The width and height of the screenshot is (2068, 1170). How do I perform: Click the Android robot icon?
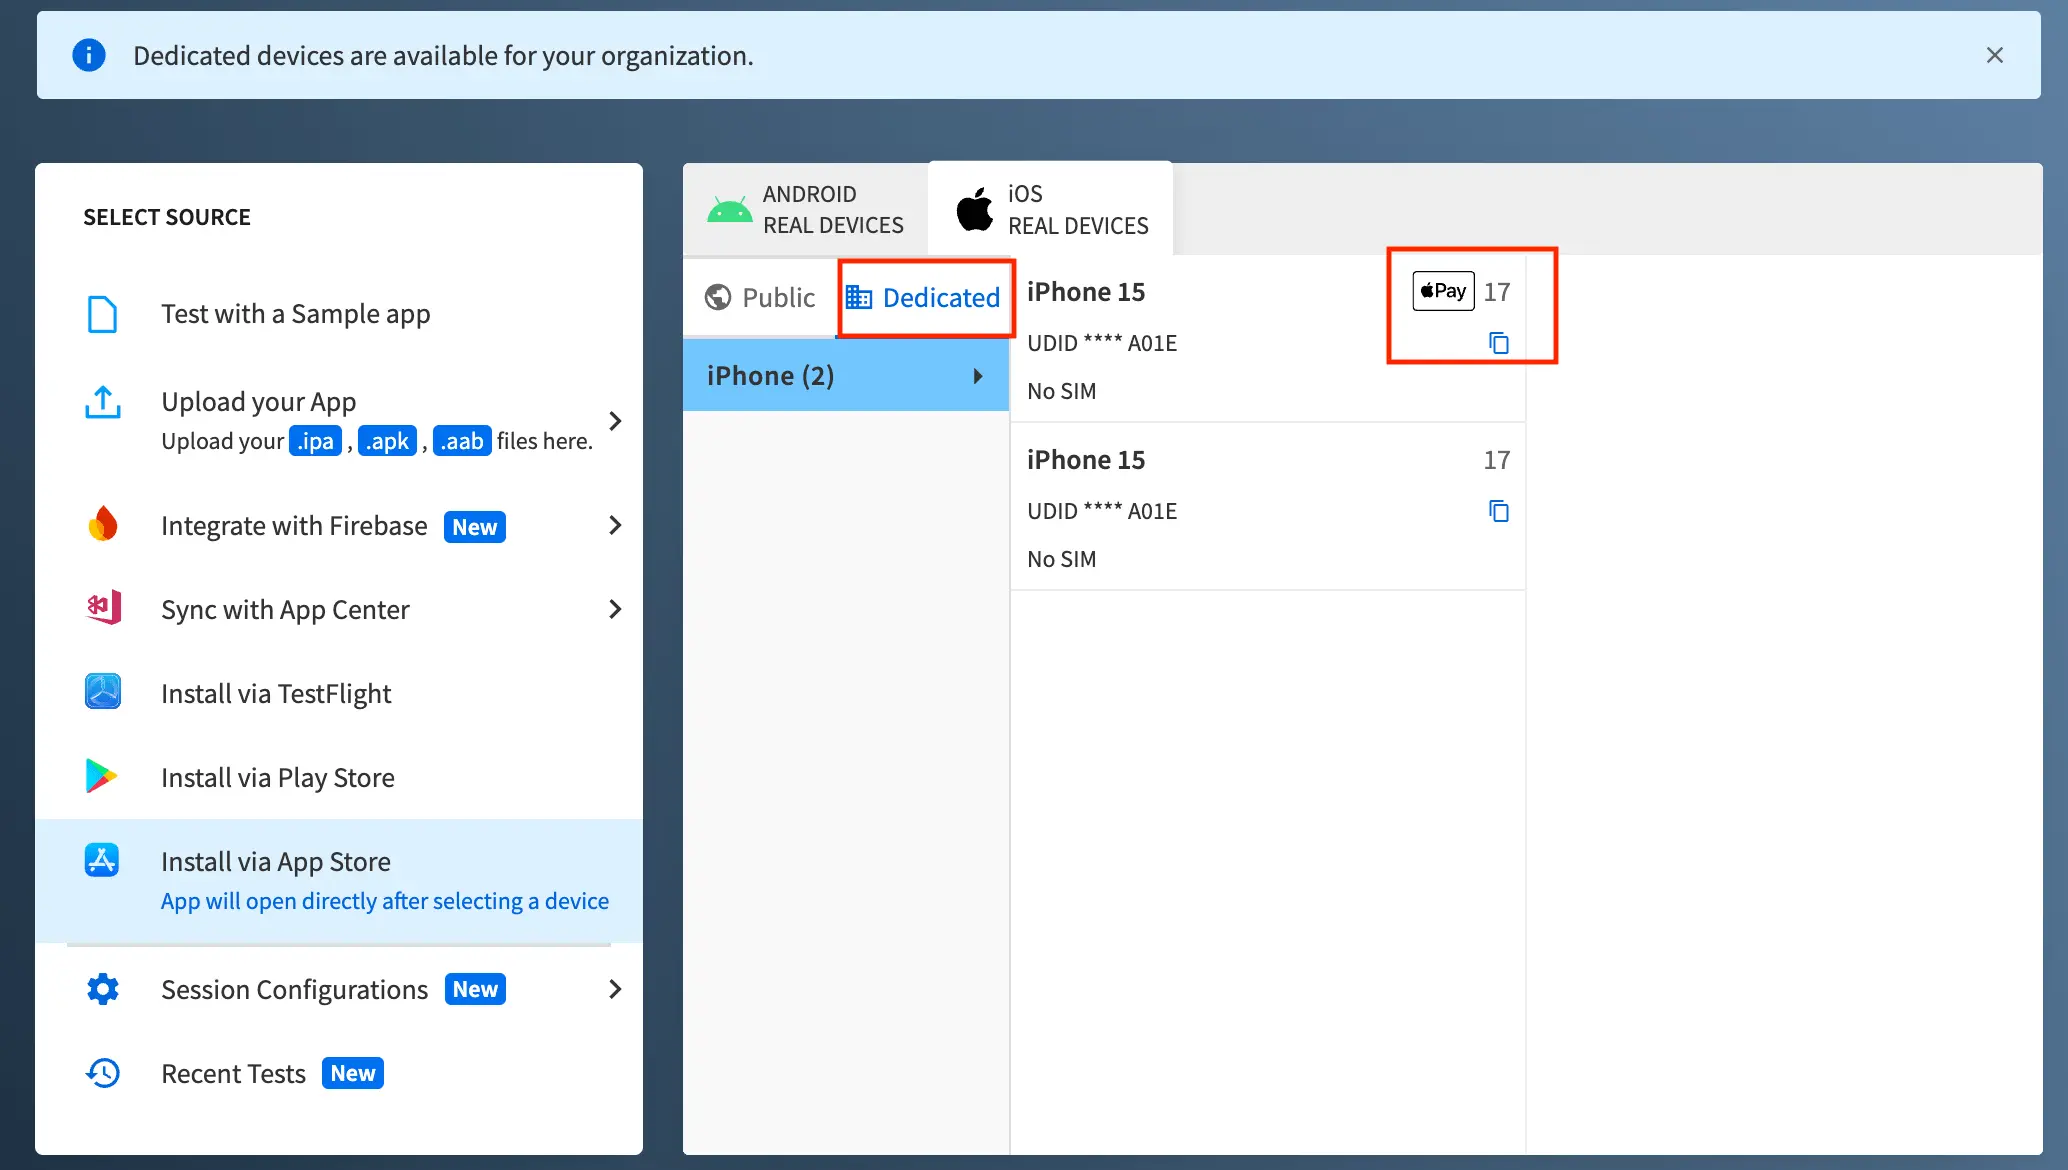click(x=729, y=210)
